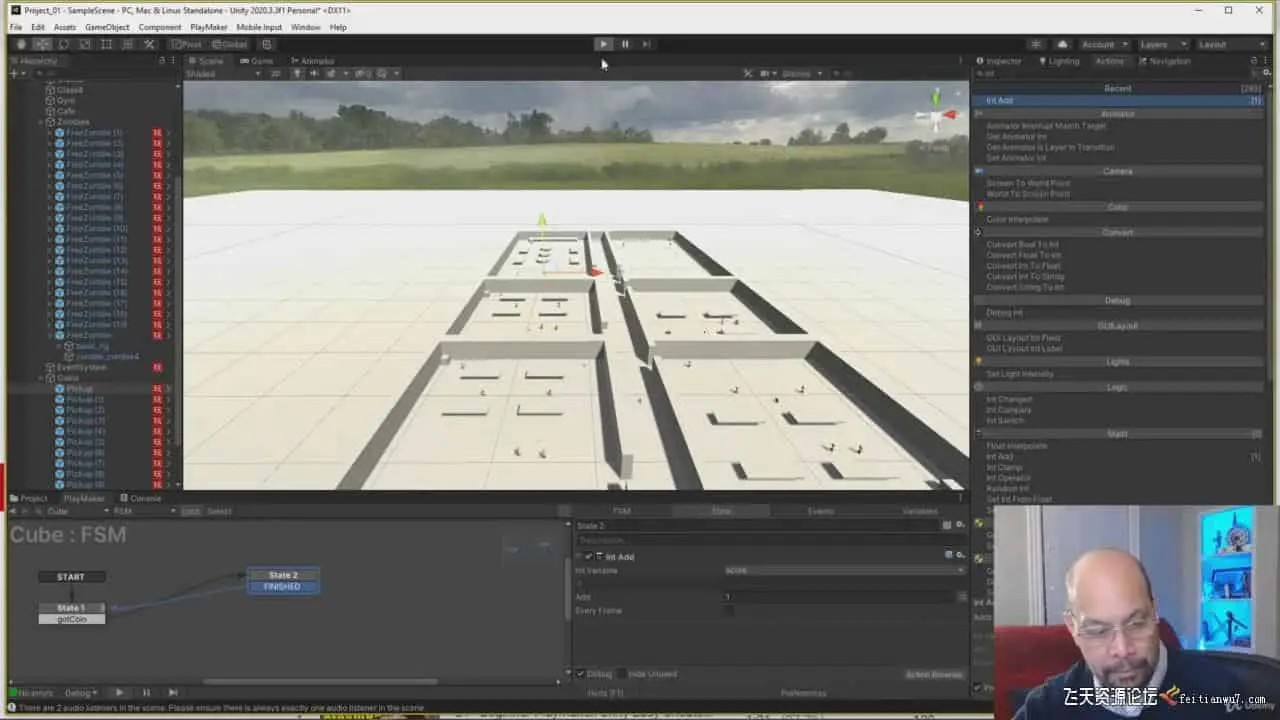The height and width of the screenshot is (720, 1280).
Task: Open the Shaded draw mode dropdown
Action: point(222,73)
